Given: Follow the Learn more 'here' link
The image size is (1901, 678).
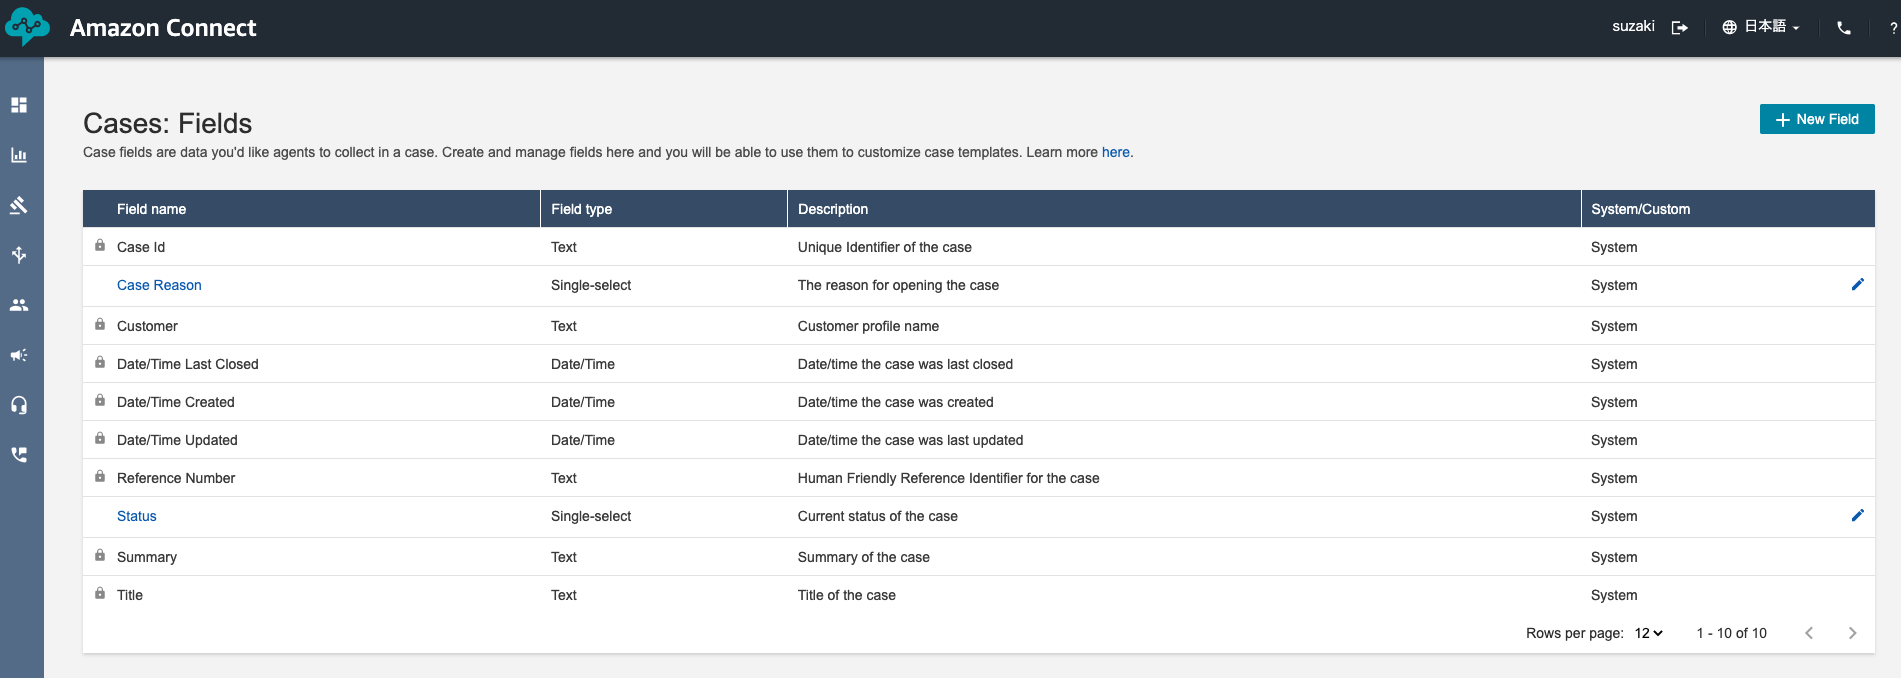Looking at the screenshot, I should click(1115, 152).
